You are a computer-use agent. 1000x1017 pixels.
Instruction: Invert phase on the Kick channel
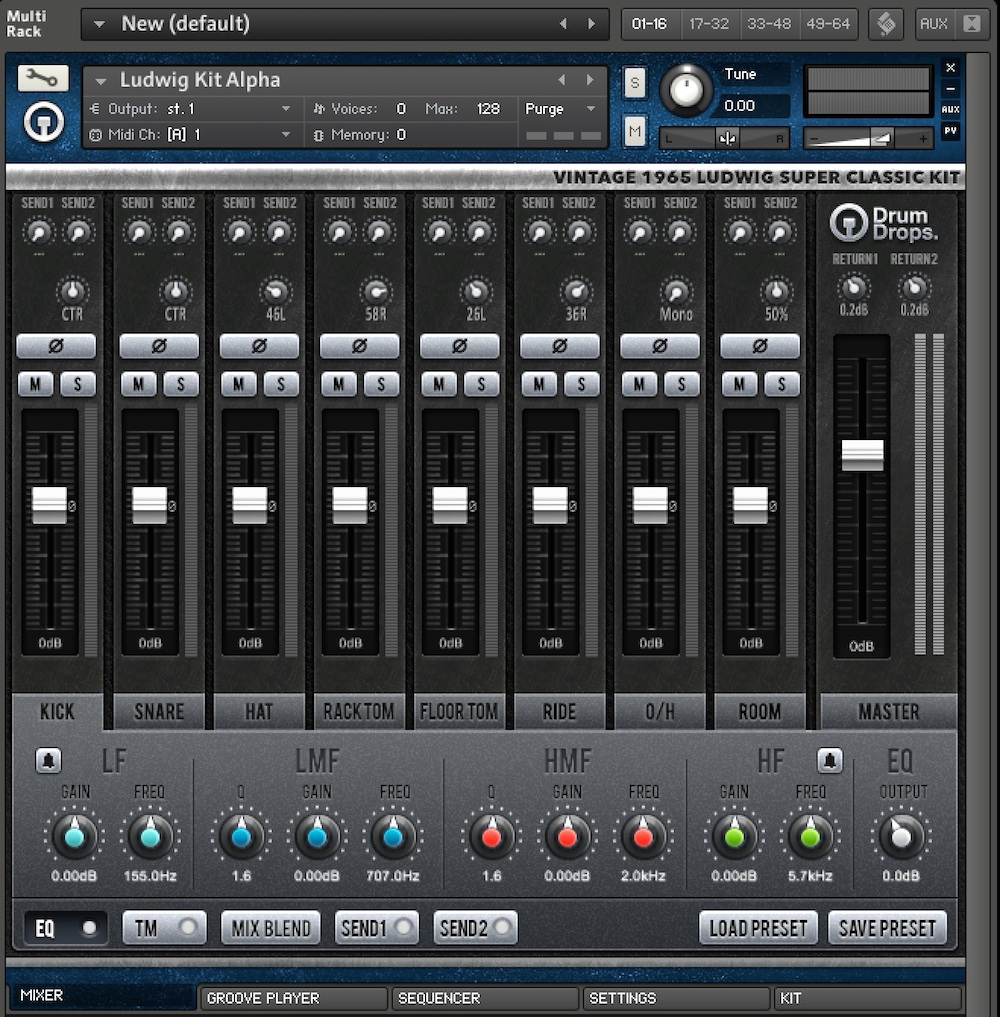coord(56,347)
